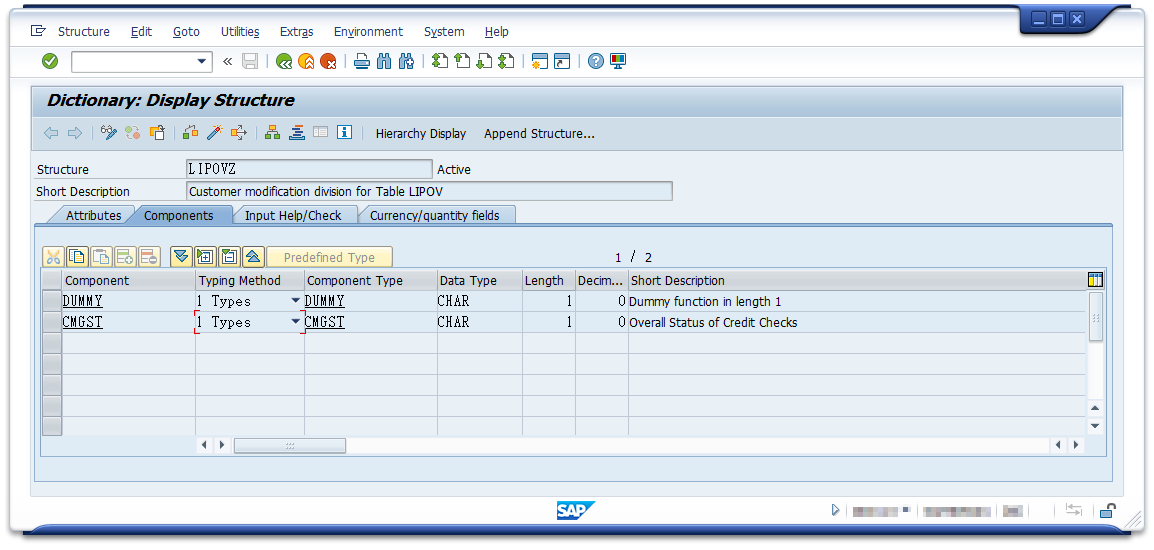Open the Environment menu
Image resolution: width=1154 pixels, height=550 pixels.
pyautogui.click(x=368, y=32)
